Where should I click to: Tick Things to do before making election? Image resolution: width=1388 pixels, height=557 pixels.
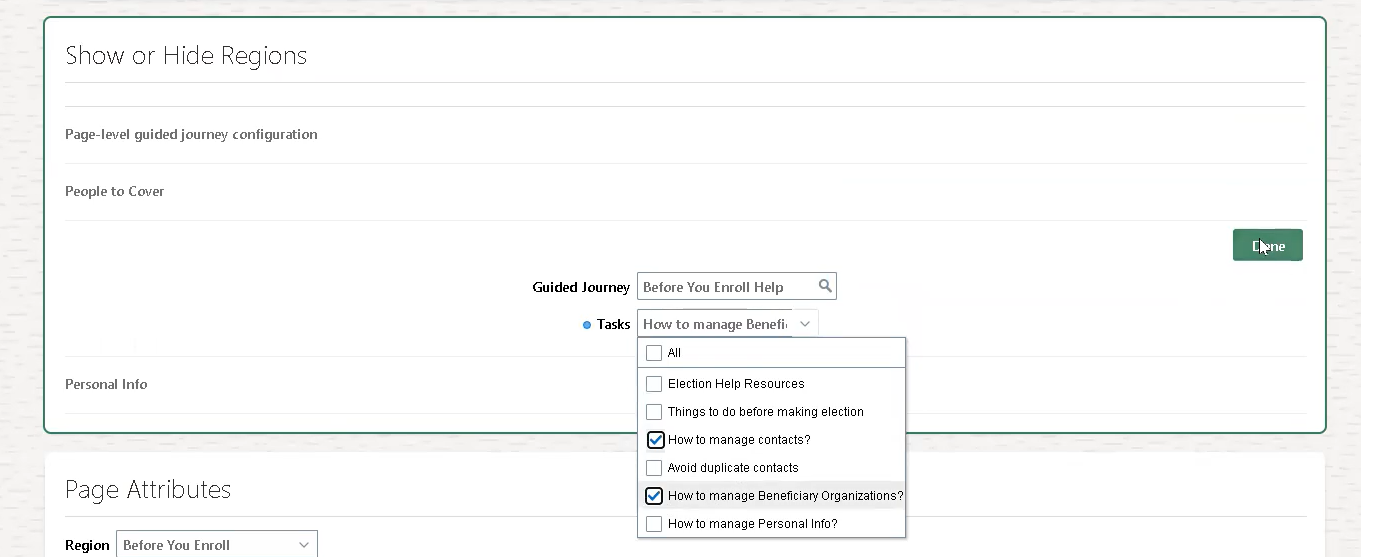click(x=654, y=412)
